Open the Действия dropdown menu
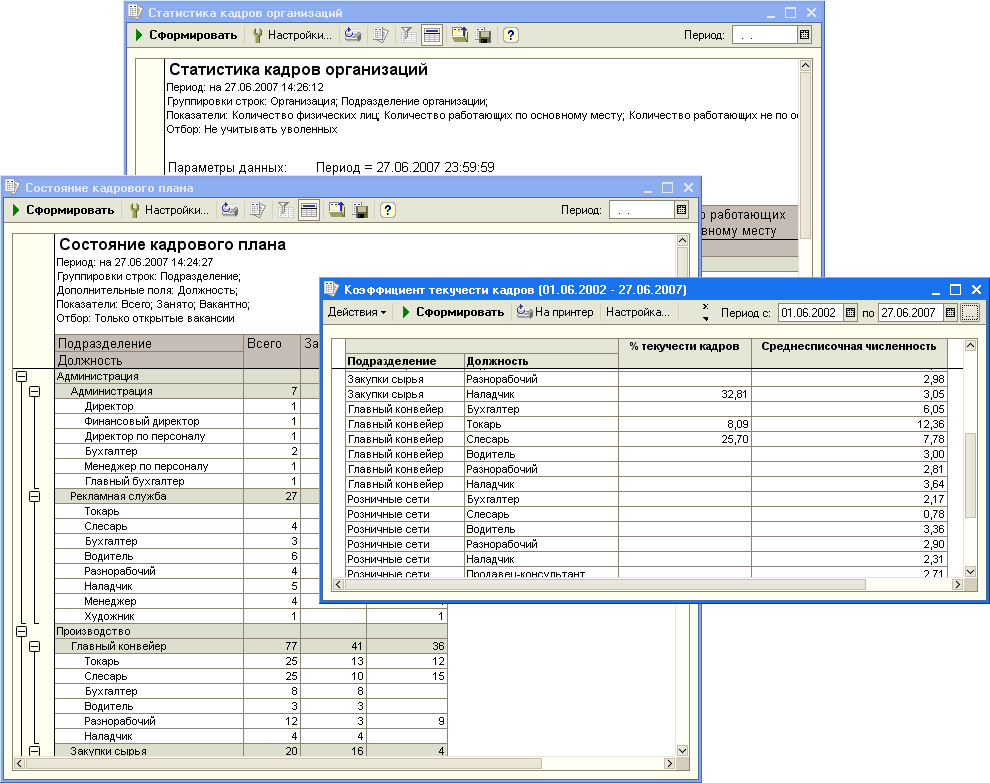This screenshot has width=990, height=783. point(357,313)
